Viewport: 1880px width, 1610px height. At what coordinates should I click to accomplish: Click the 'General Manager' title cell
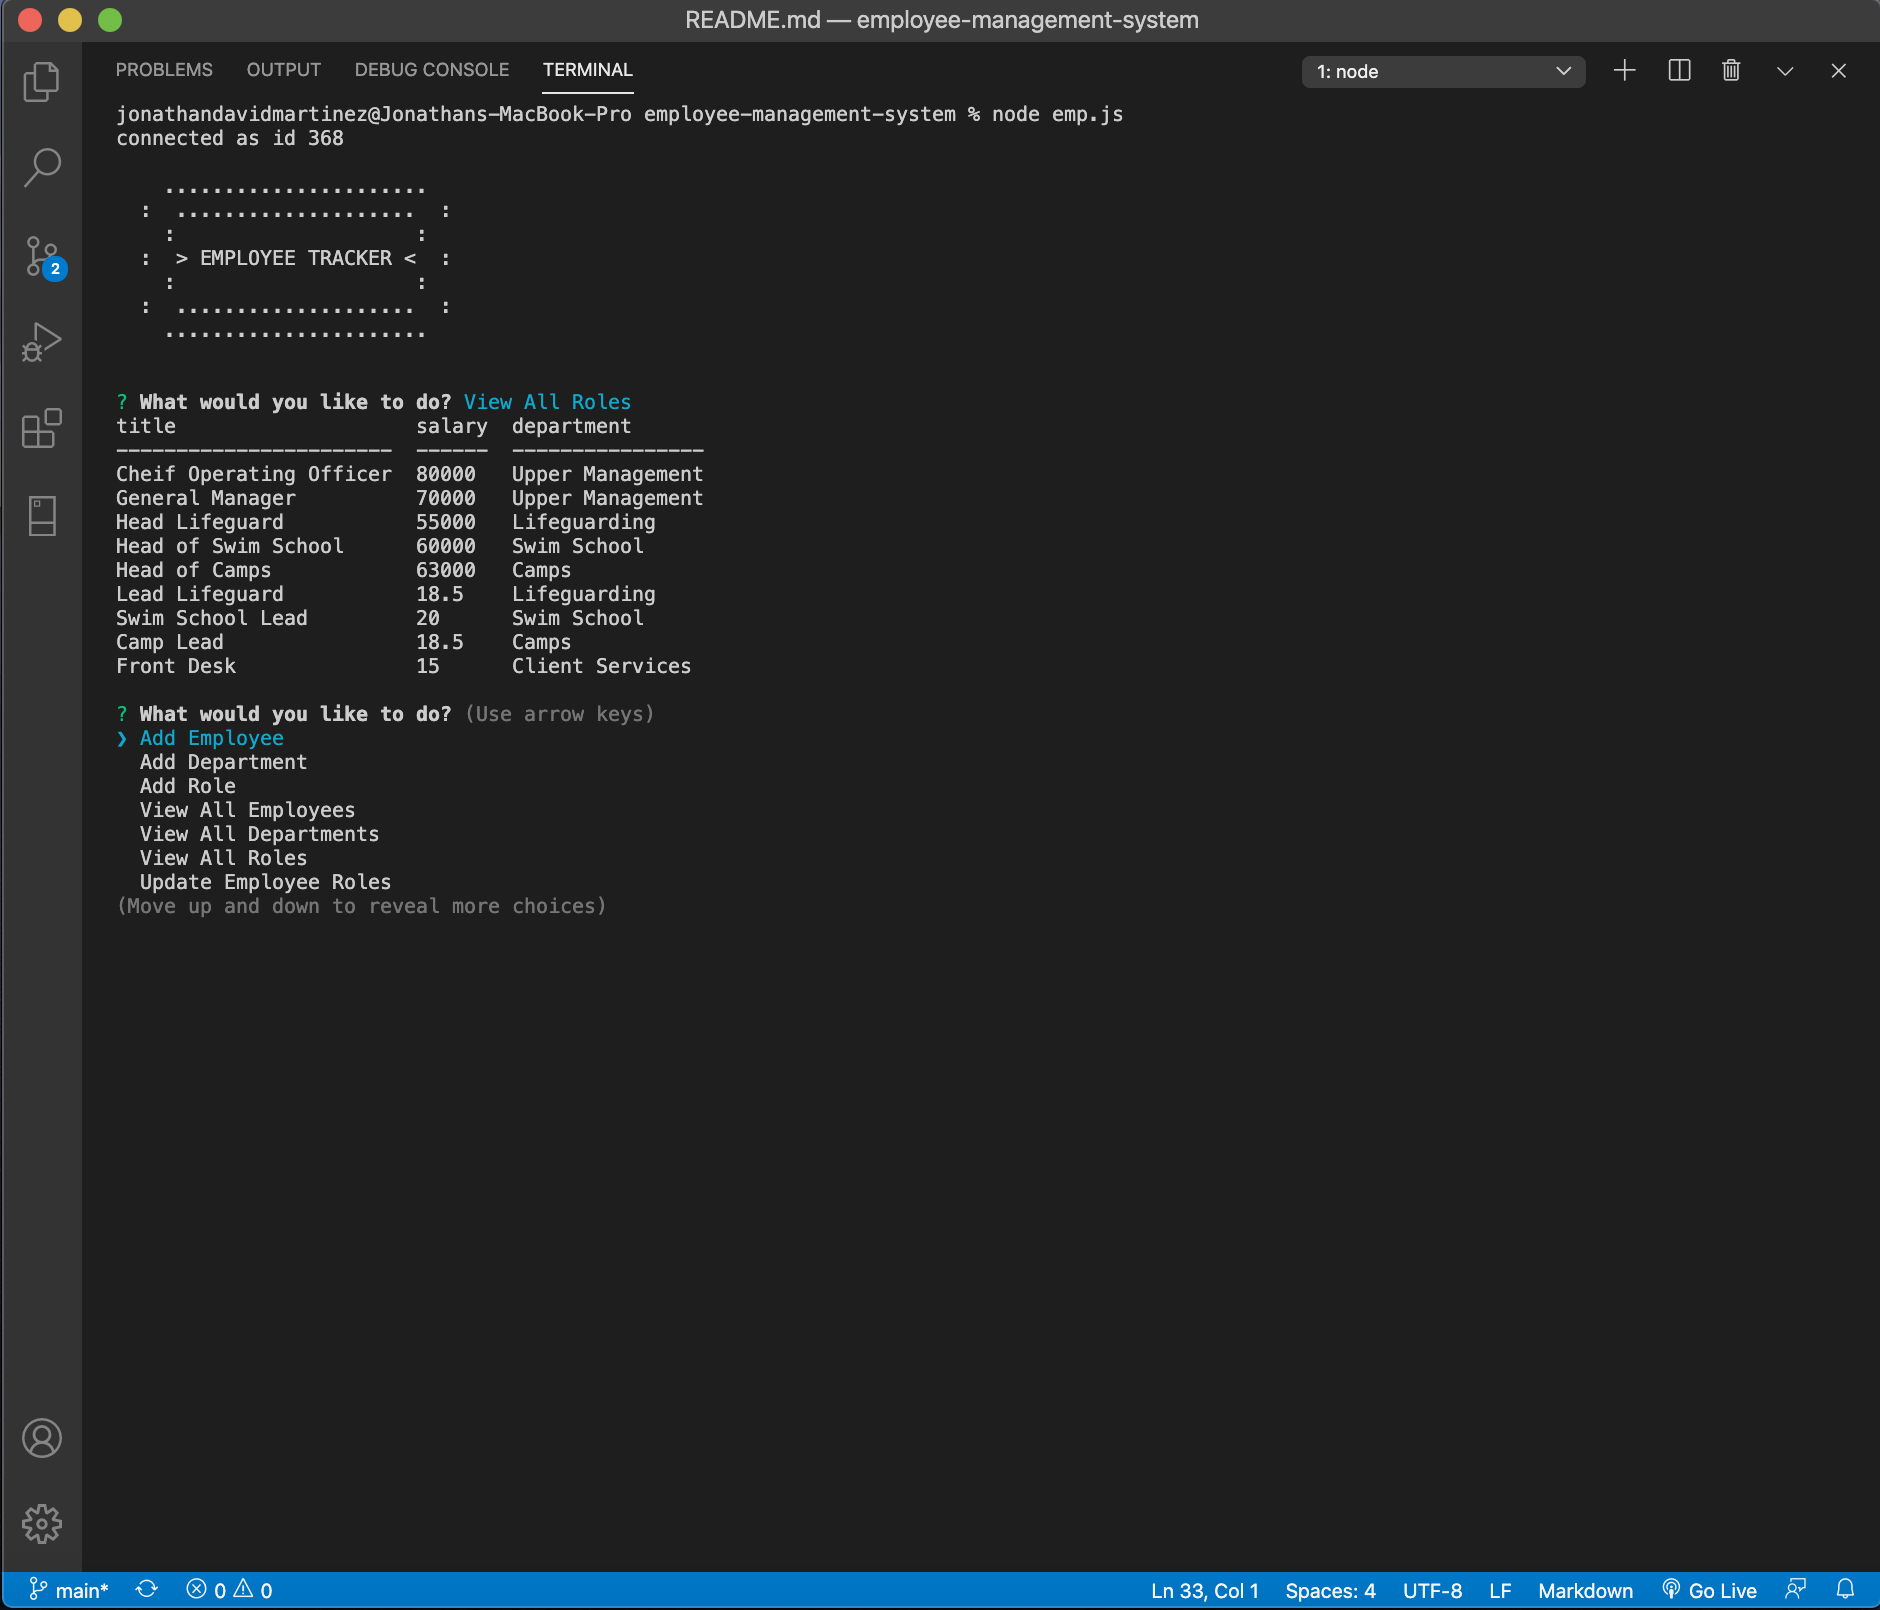(206, 498)
